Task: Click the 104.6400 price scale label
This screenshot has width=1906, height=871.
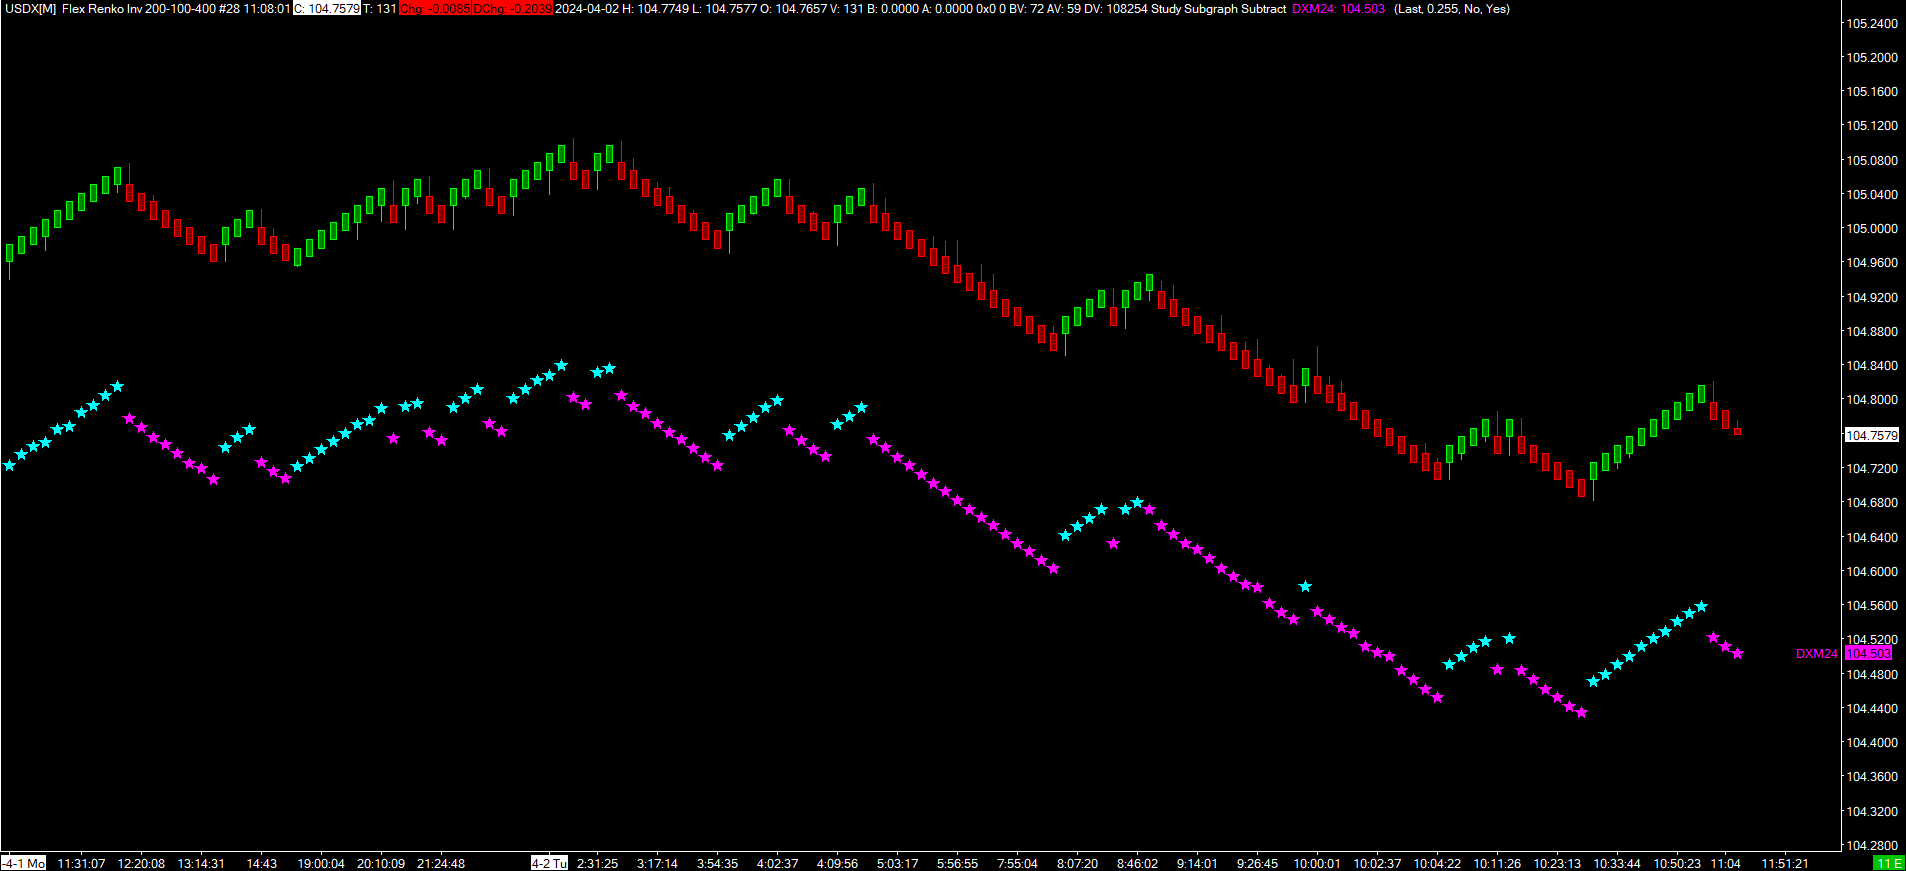Action: pos(1871,537)
